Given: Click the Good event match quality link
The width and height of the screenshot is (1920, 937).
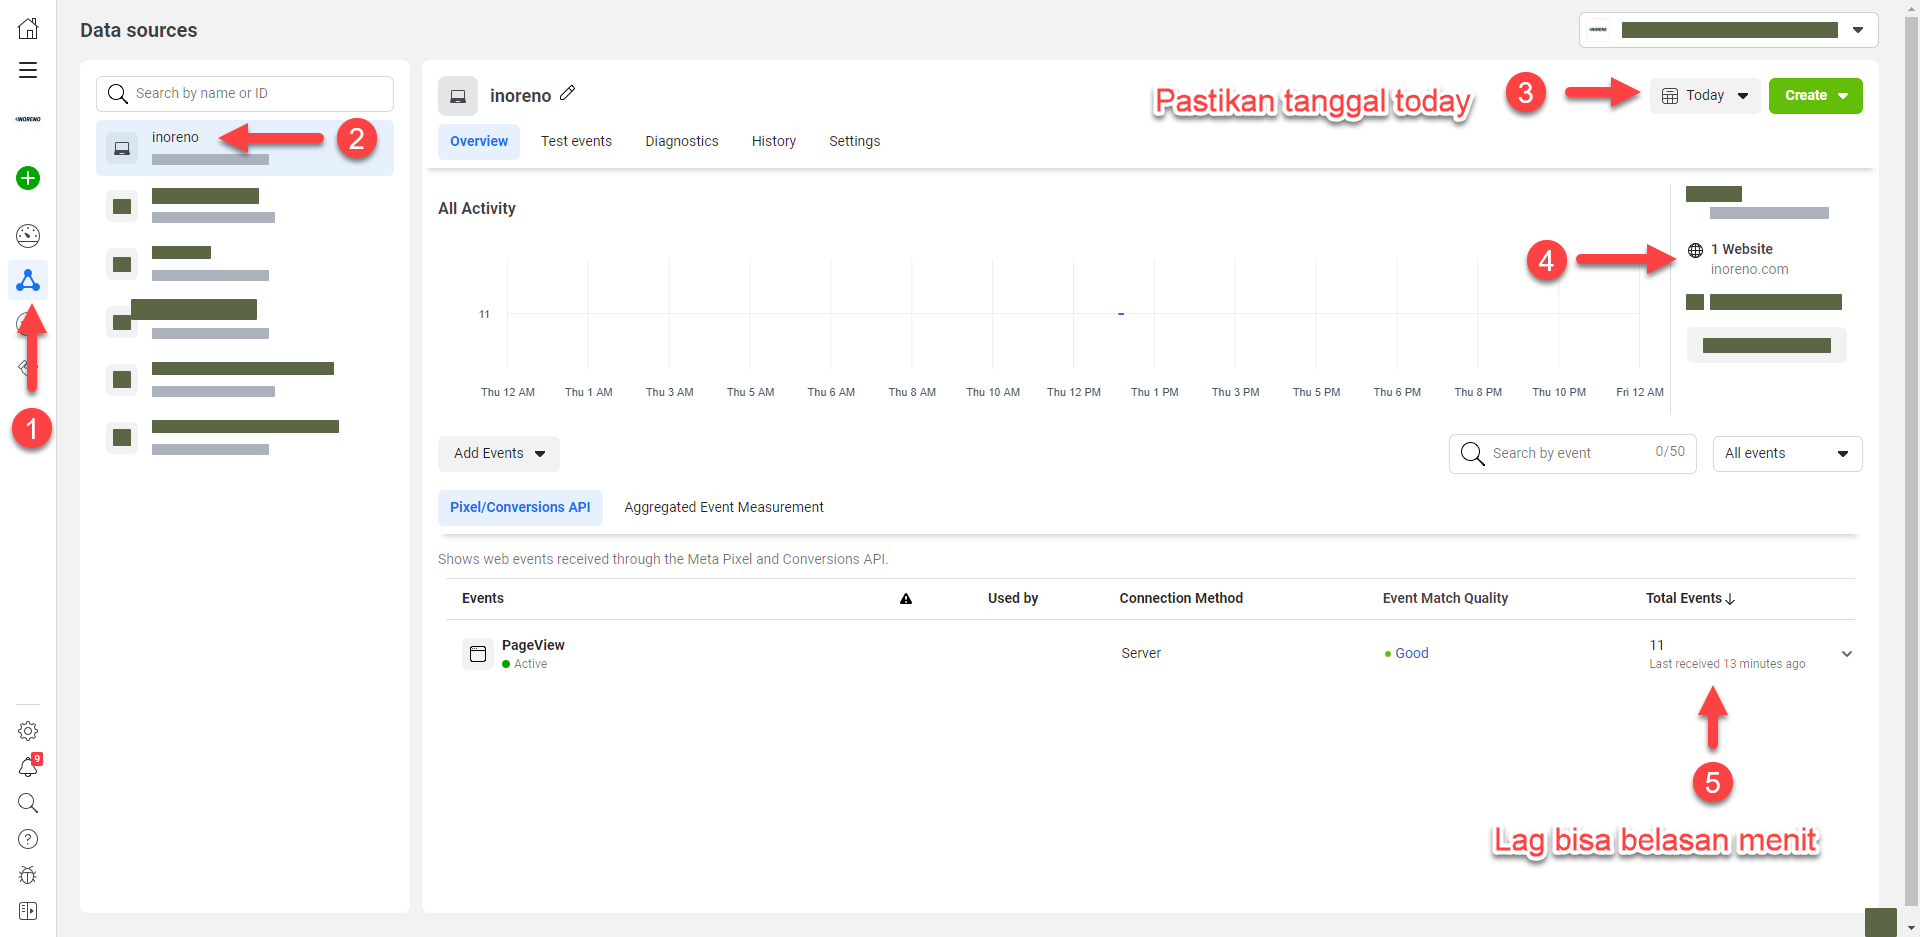Looking at the screenshot, I should pos(1411,654).
